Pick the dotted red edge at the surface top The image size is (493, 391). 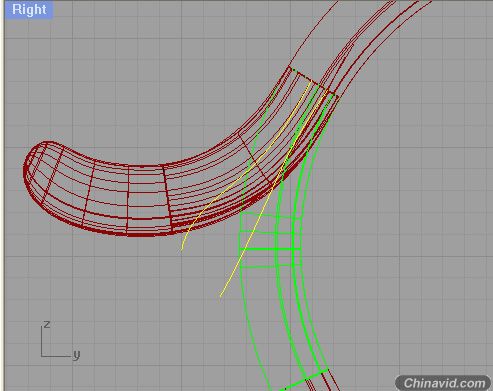click(313, 81)
